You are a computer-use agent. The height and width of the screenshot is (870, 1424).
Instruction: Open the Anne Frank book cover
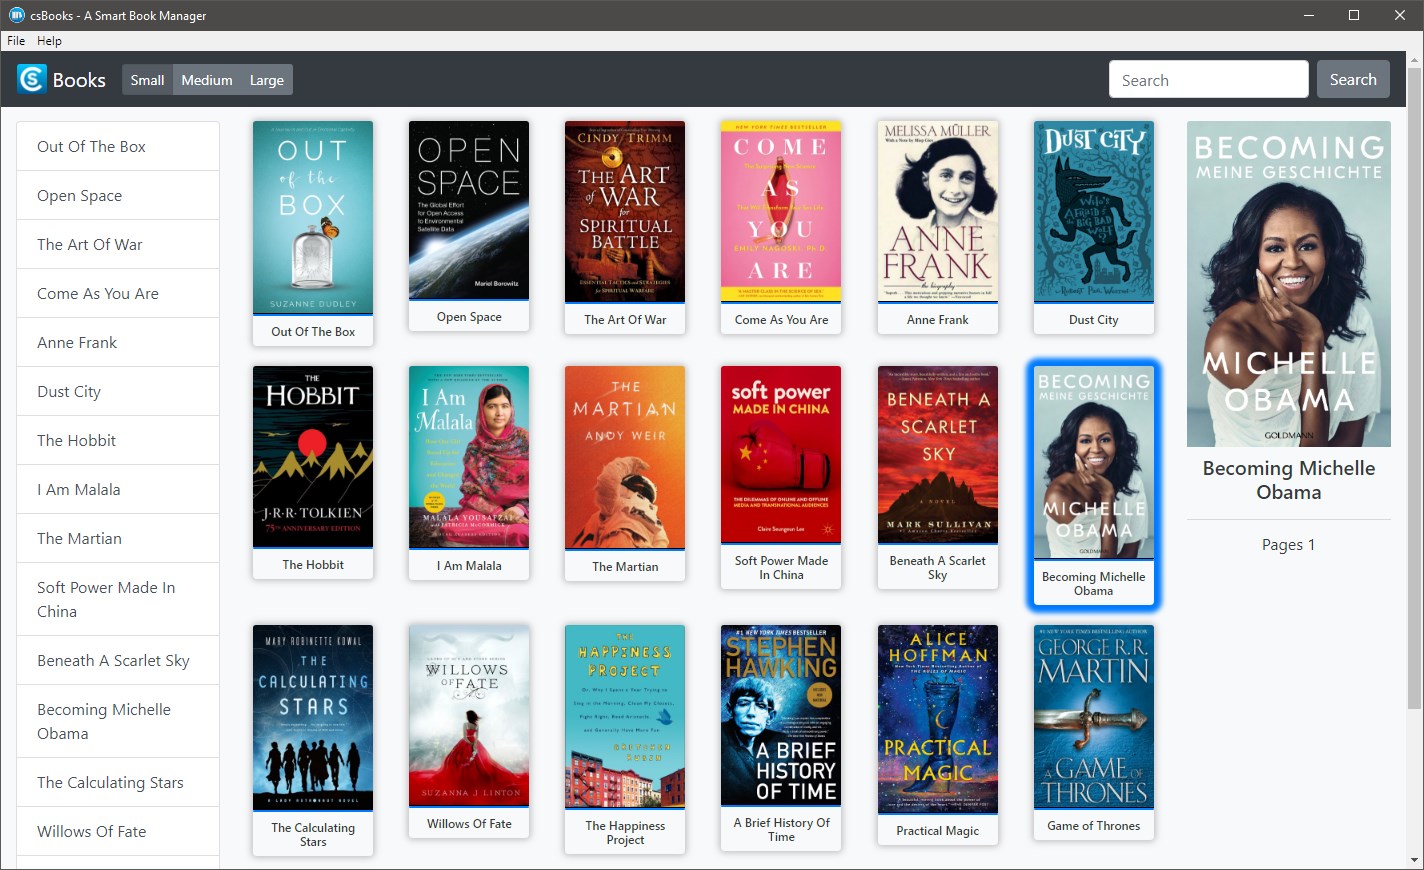[x=938, y=212]
